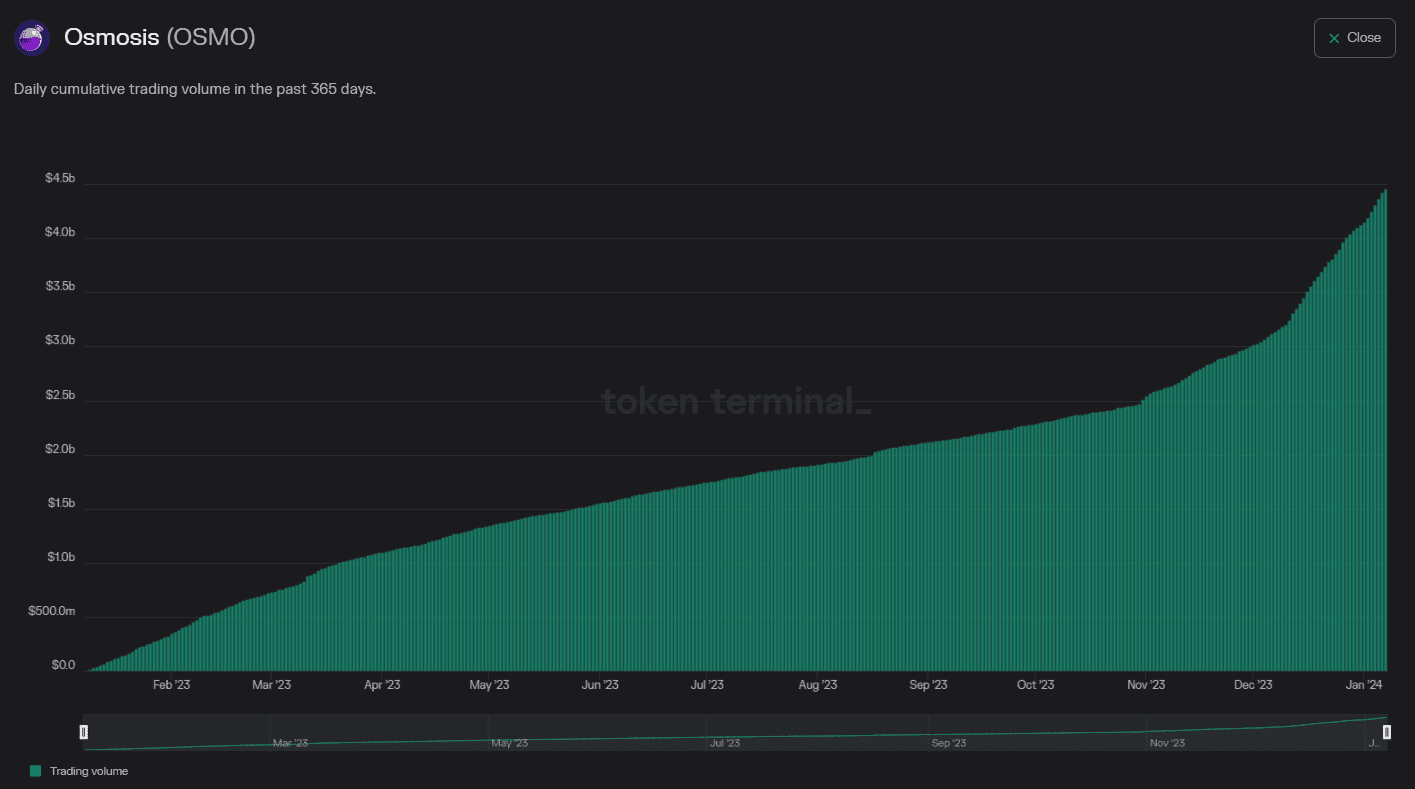Click the token terminal_ watermark
1415x789 pixels.
pyautogui.click(x=735, y=402)
